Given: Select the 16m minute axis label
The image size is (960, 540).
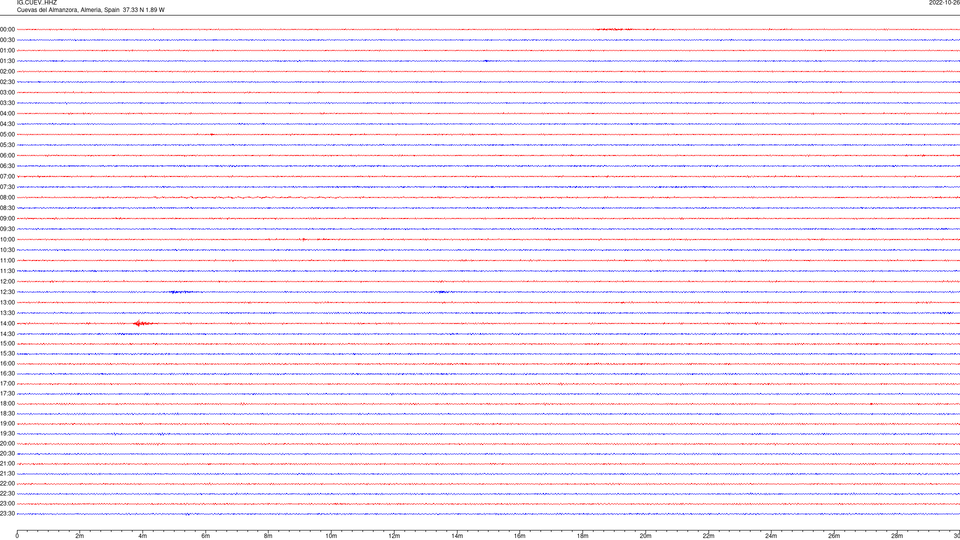Looking at the screenshot, I should click(520, 536).
